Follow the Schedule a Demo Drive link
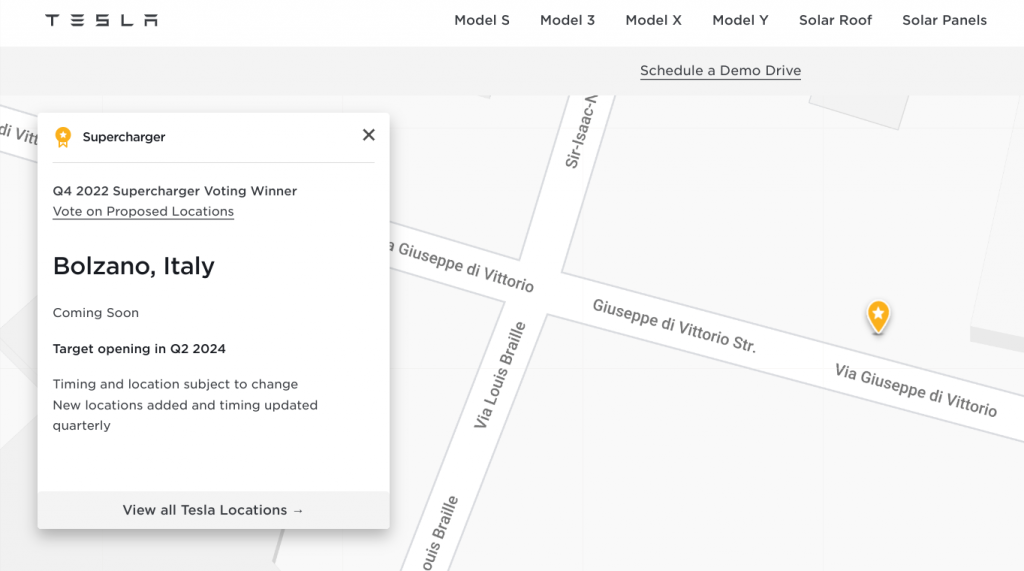 pos(720,71)
